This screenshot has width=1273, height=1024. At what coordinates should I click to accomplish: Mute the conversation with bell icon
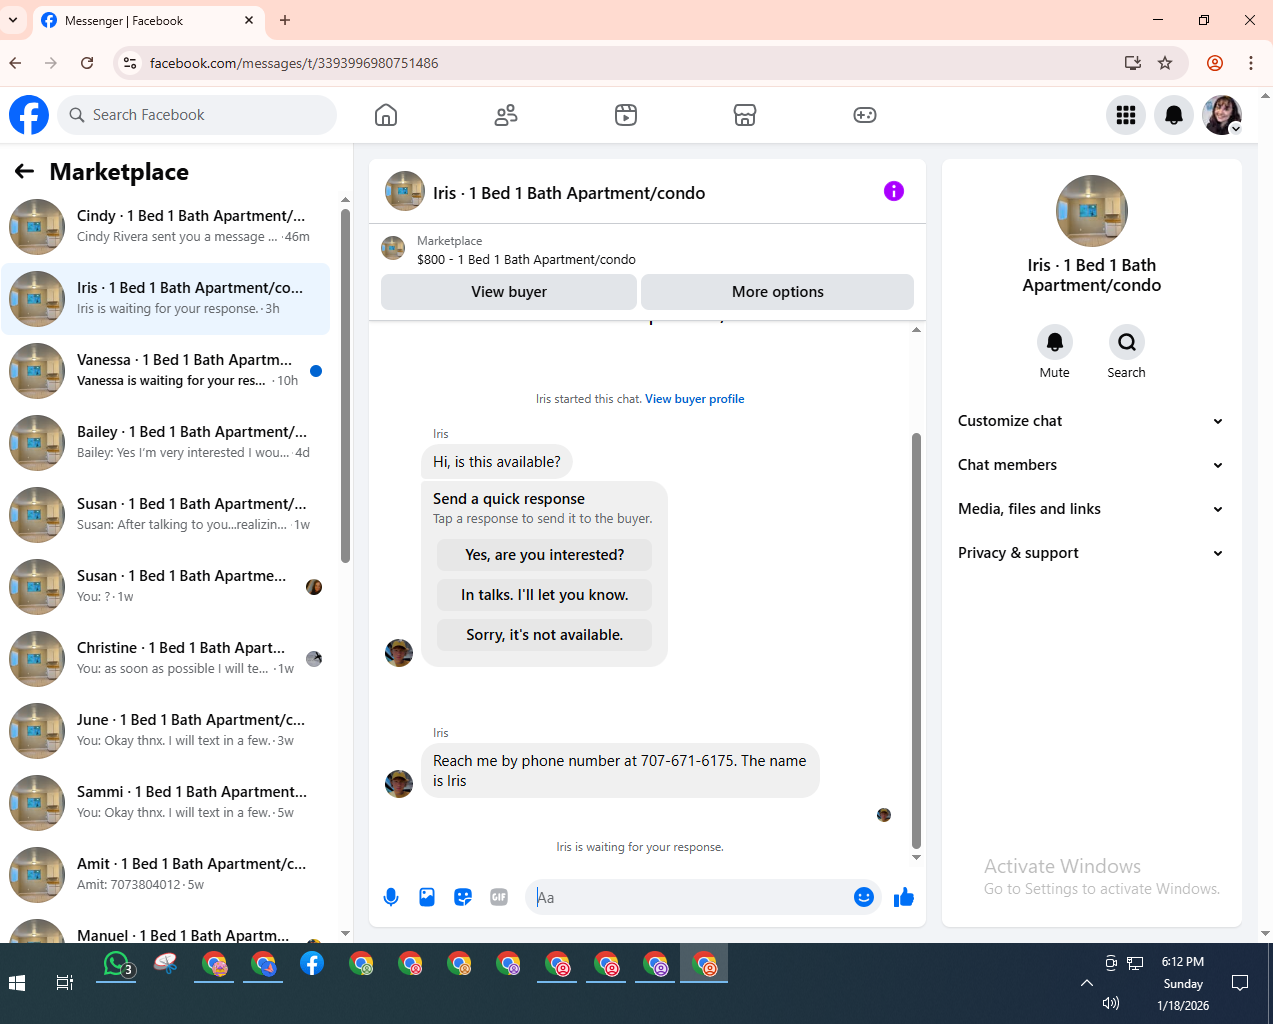pyautogui.click(x=1055, y=342)
